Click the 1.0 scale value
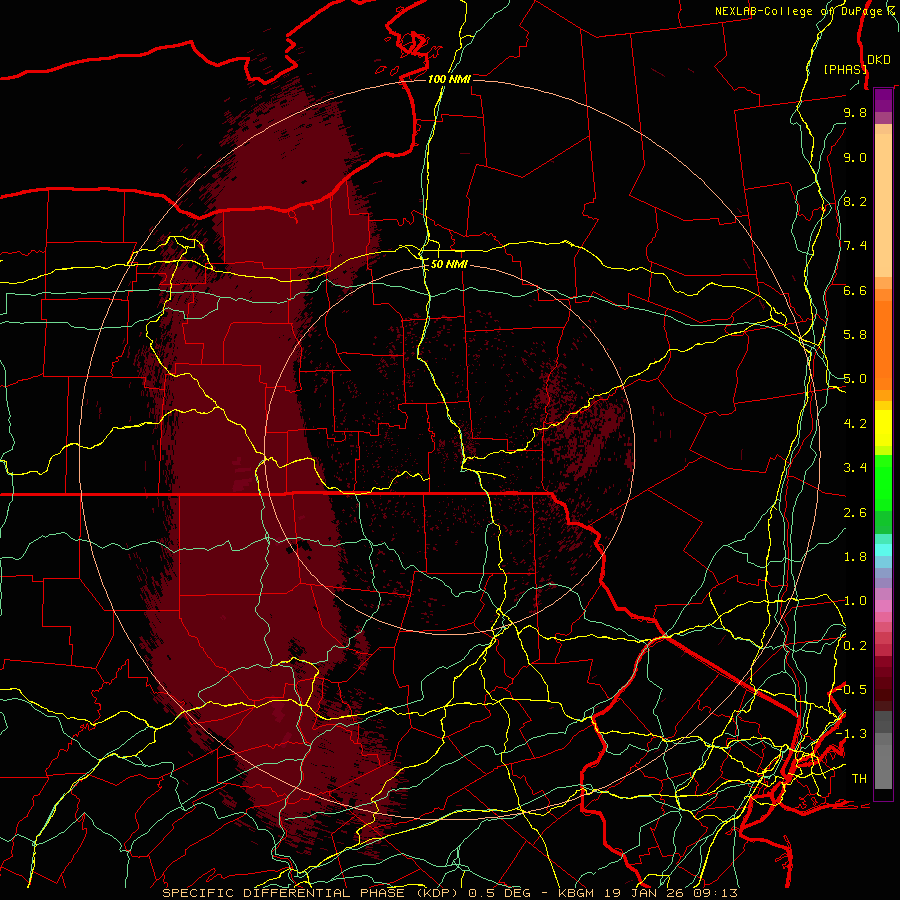900x900 pixels. pos(855,601)
